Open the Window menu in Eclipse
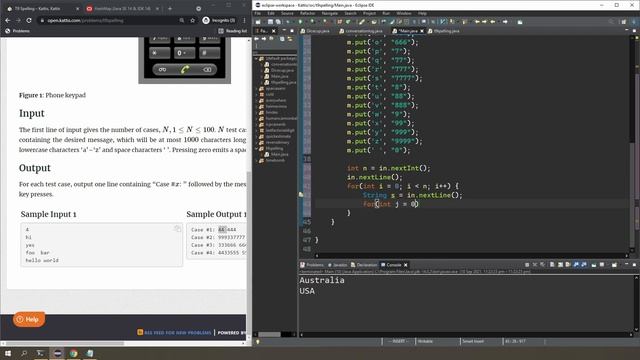640x360 pixels. click(x=404, y=13)
